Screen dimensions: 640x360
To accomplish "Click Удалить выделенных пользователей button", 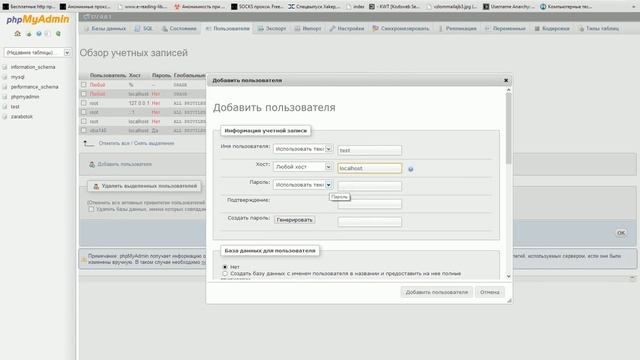I will coord(144,186).
